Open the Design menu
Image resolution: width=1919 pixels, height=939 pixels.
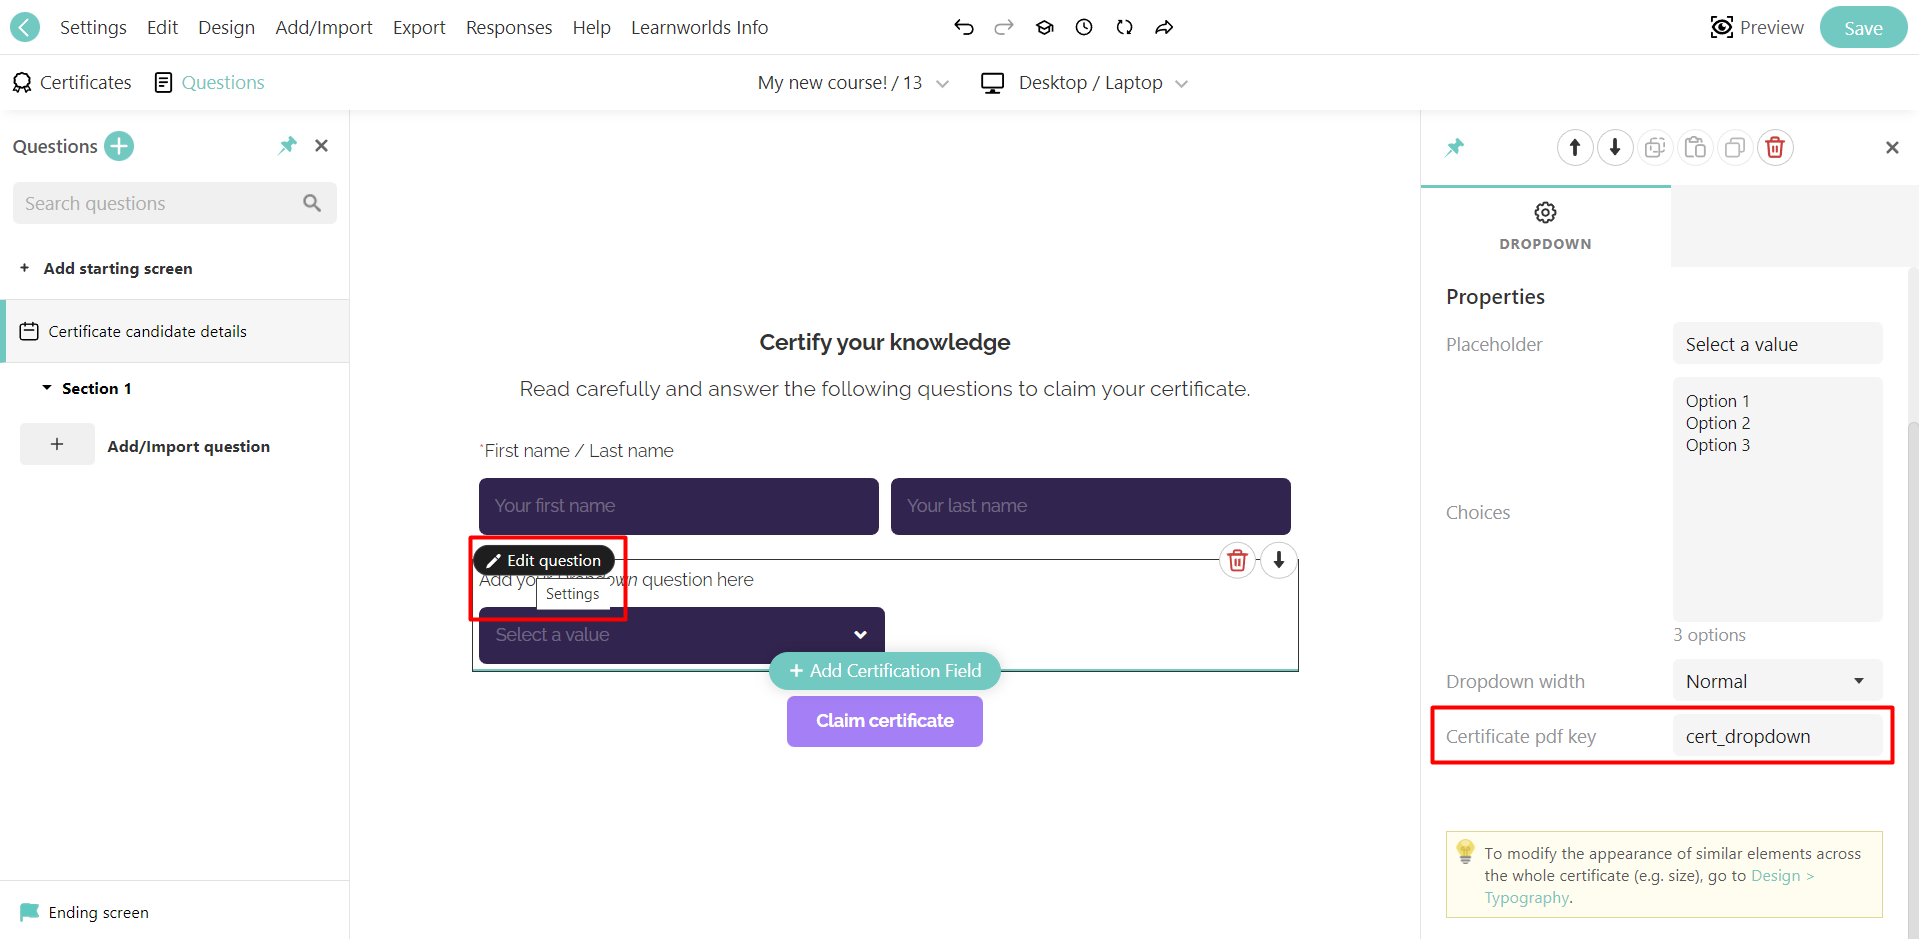(x=226, y=27)
